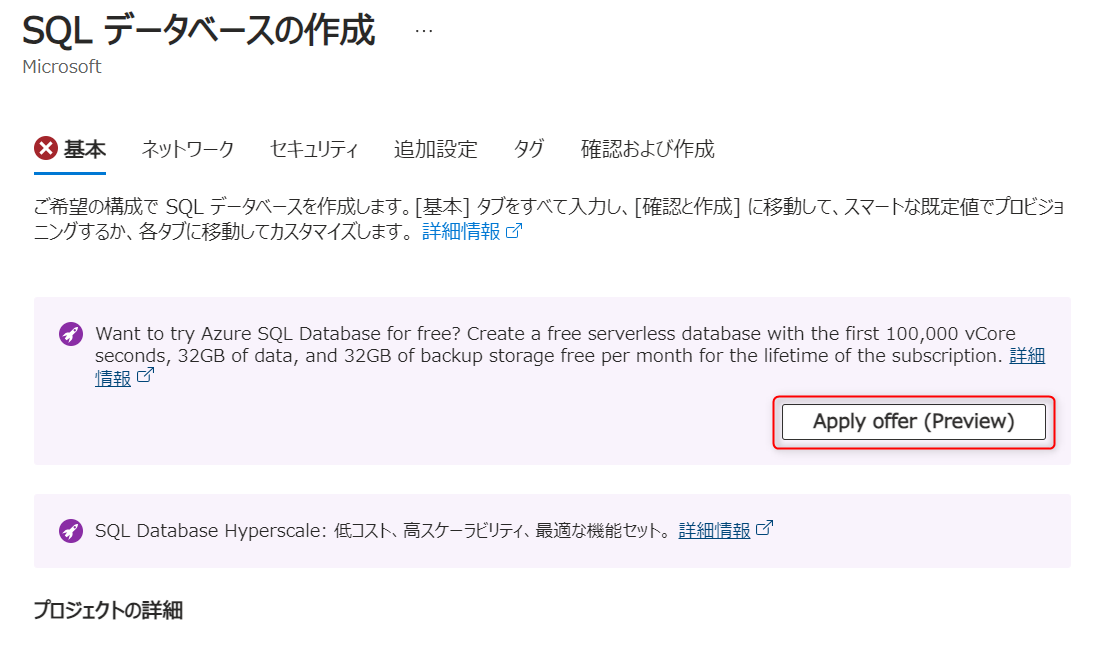
Task: Click the red error icon on 基本 tab
Action: point(46,149)
